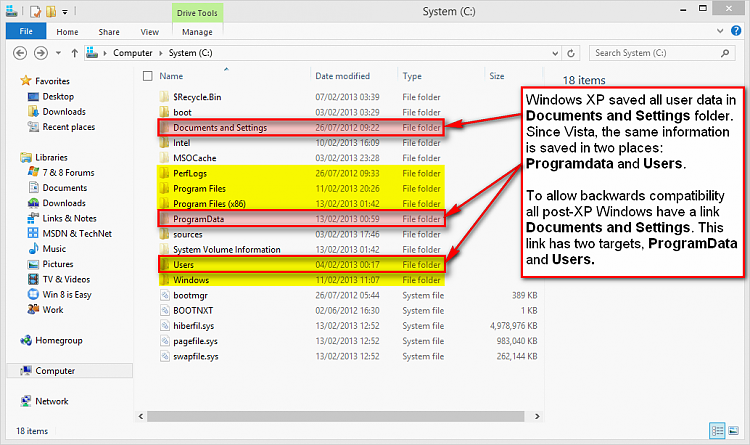Switch to the View ribbon tab
The image size is (750, 445).
149,32
